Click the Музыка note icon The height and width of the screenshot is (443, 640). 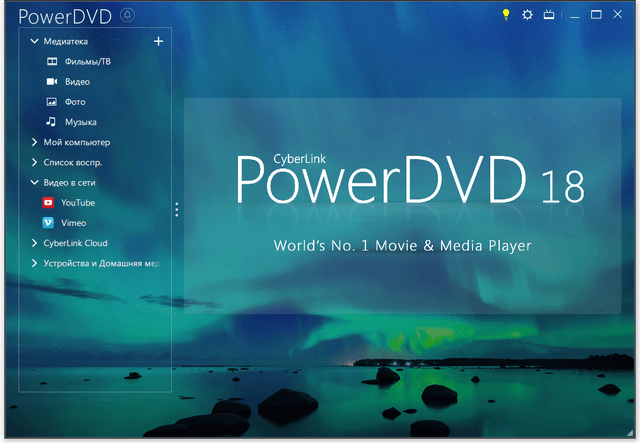click(52, 122)
